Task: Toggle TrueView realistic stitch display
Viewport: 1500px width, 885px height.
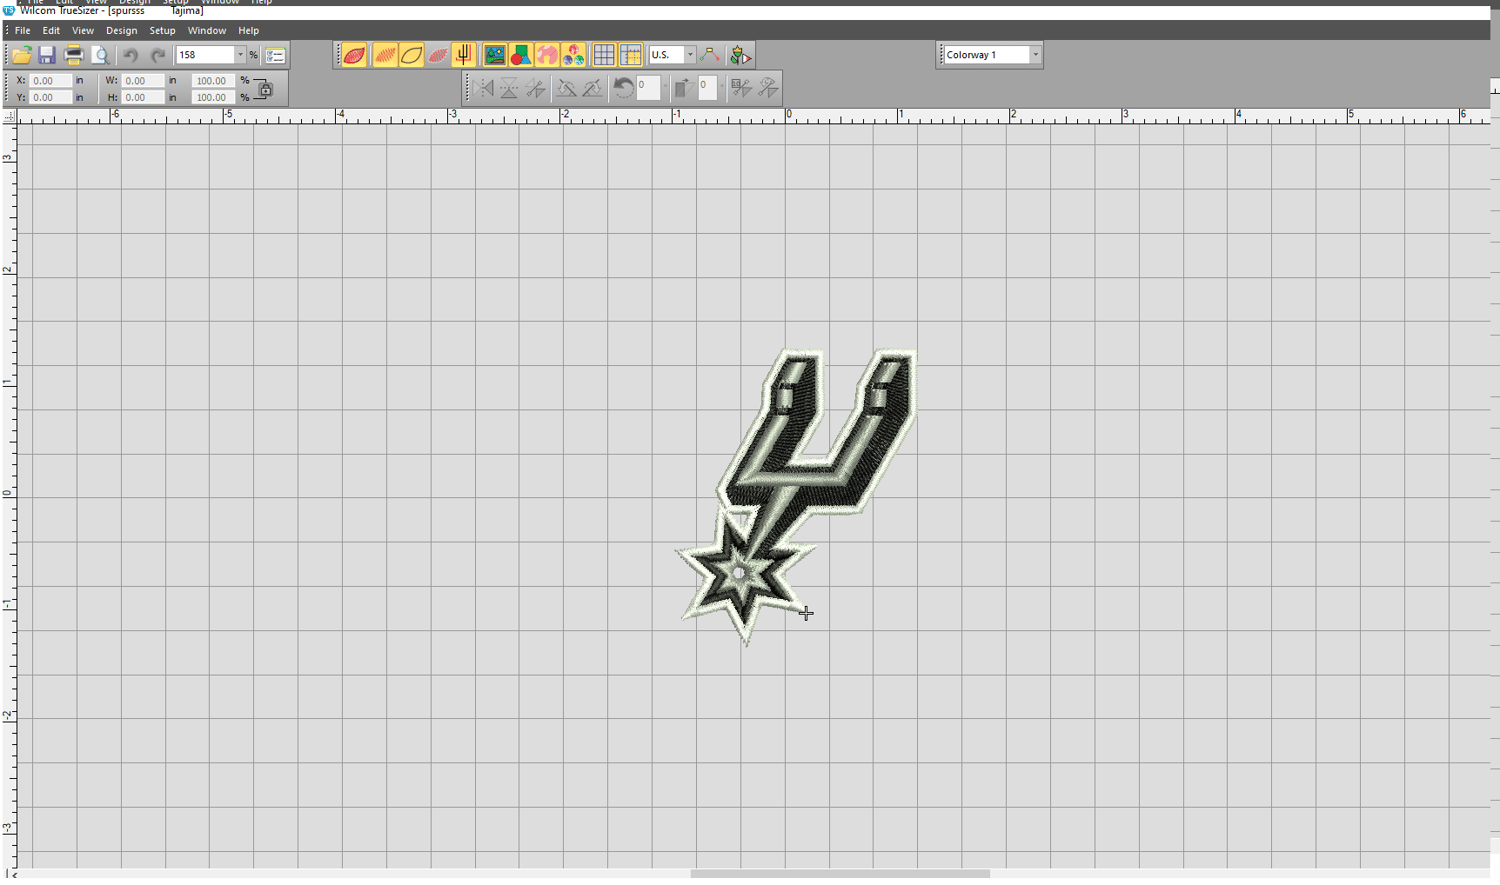Action: (x=354, y=55)
